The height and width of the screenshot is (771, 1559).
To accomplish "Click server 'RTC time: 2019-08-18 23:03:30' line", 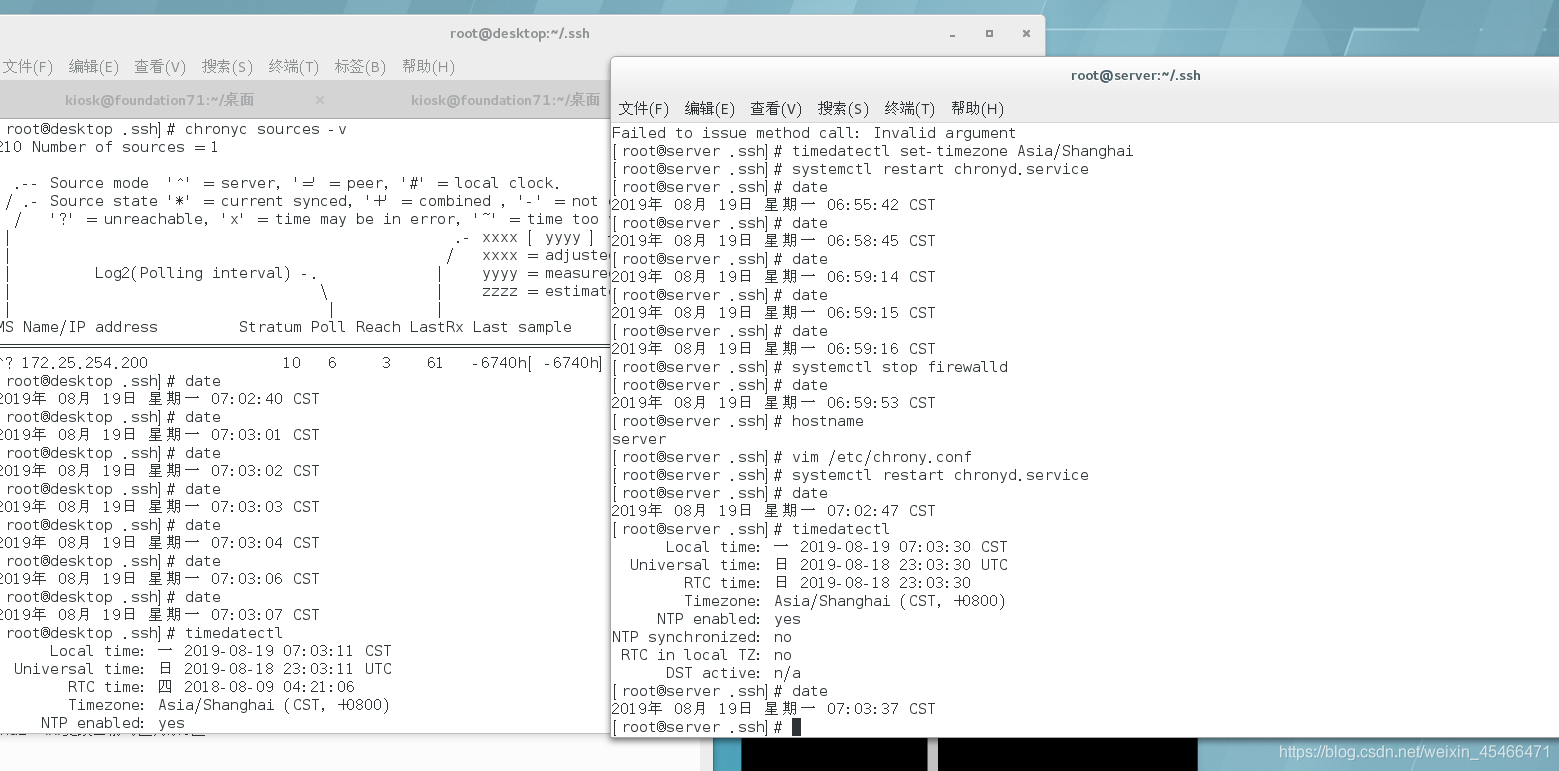I will (827, 583).
